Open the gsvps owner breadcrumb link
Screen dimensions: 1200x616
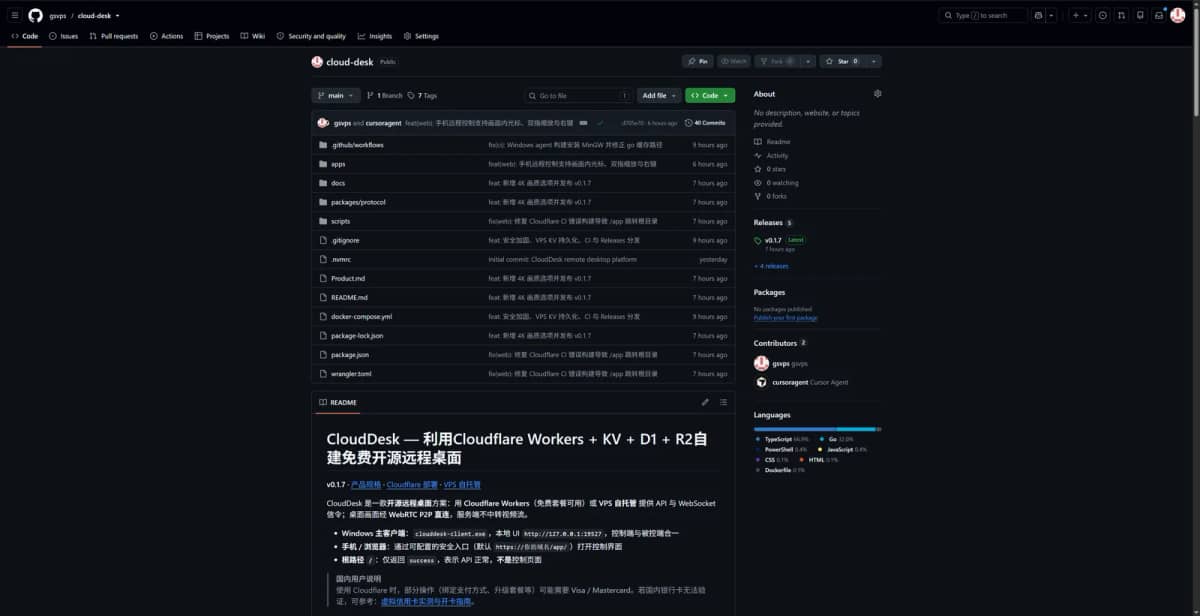pyautogui.click(x=57, y=16)
